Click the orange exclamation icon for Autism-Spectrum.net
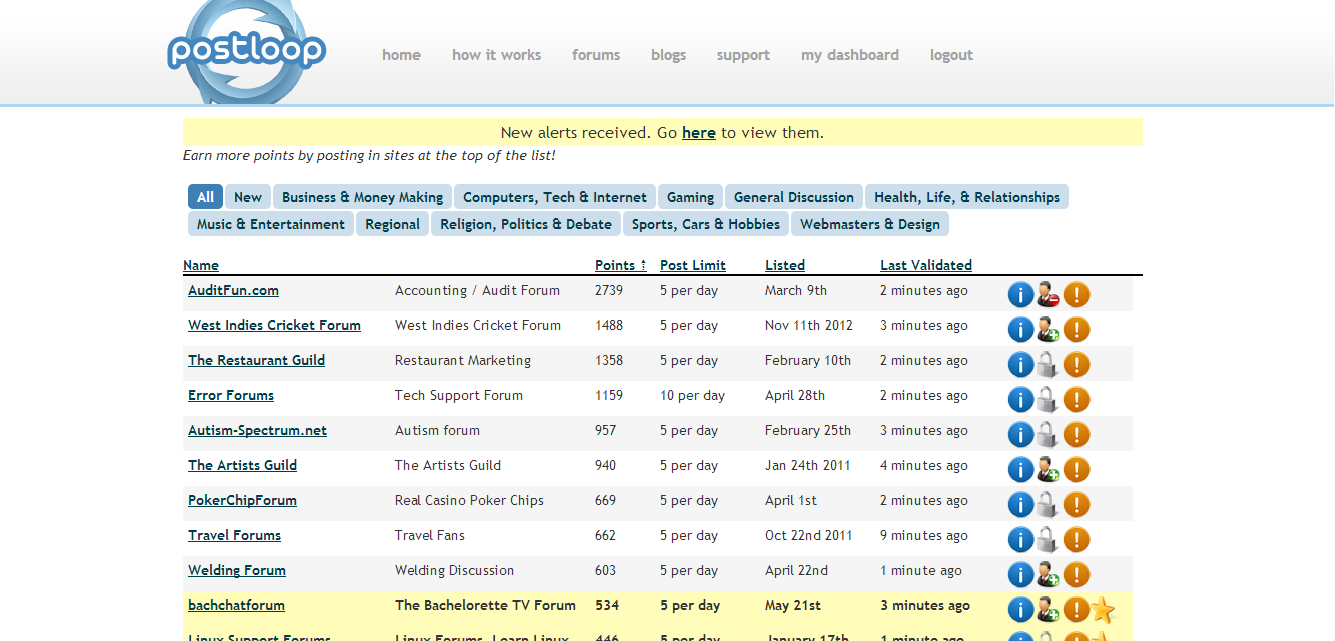The width and height of the screenshot is (1335, 641). (1077, 435)
